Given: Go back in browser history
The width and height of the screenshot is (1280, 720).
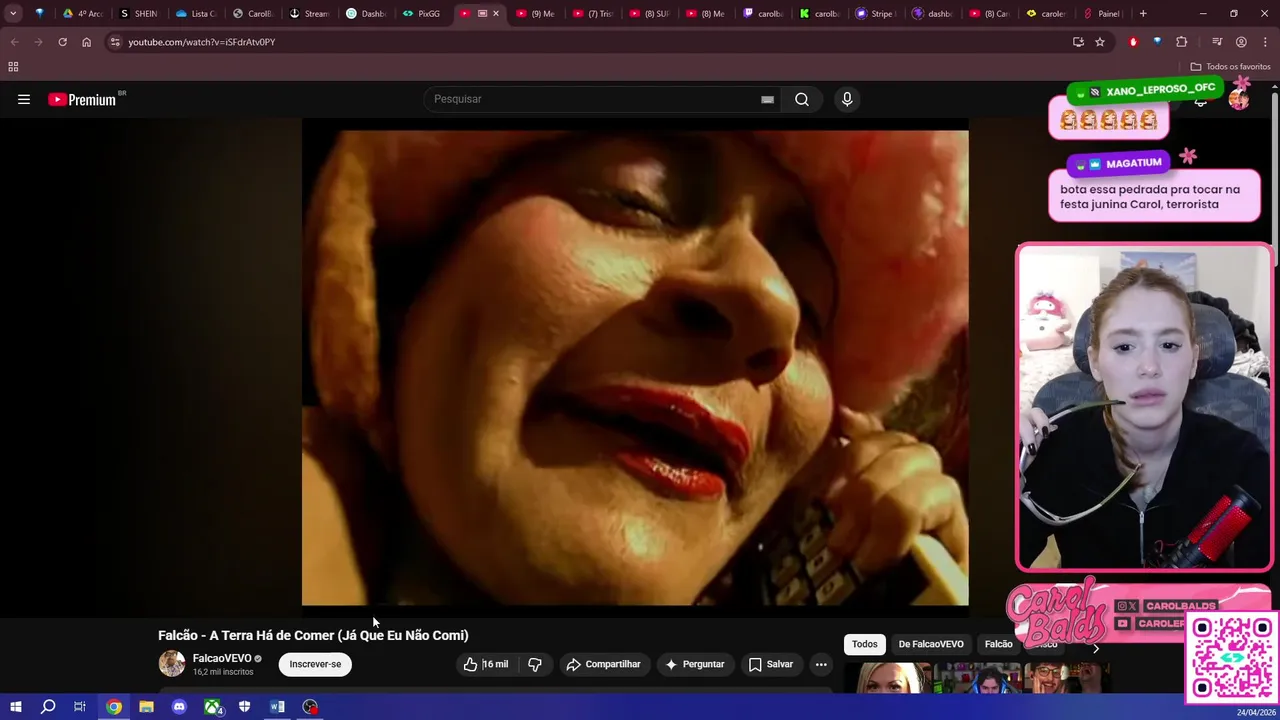Looking at the screenshot, I should (14, 42).
